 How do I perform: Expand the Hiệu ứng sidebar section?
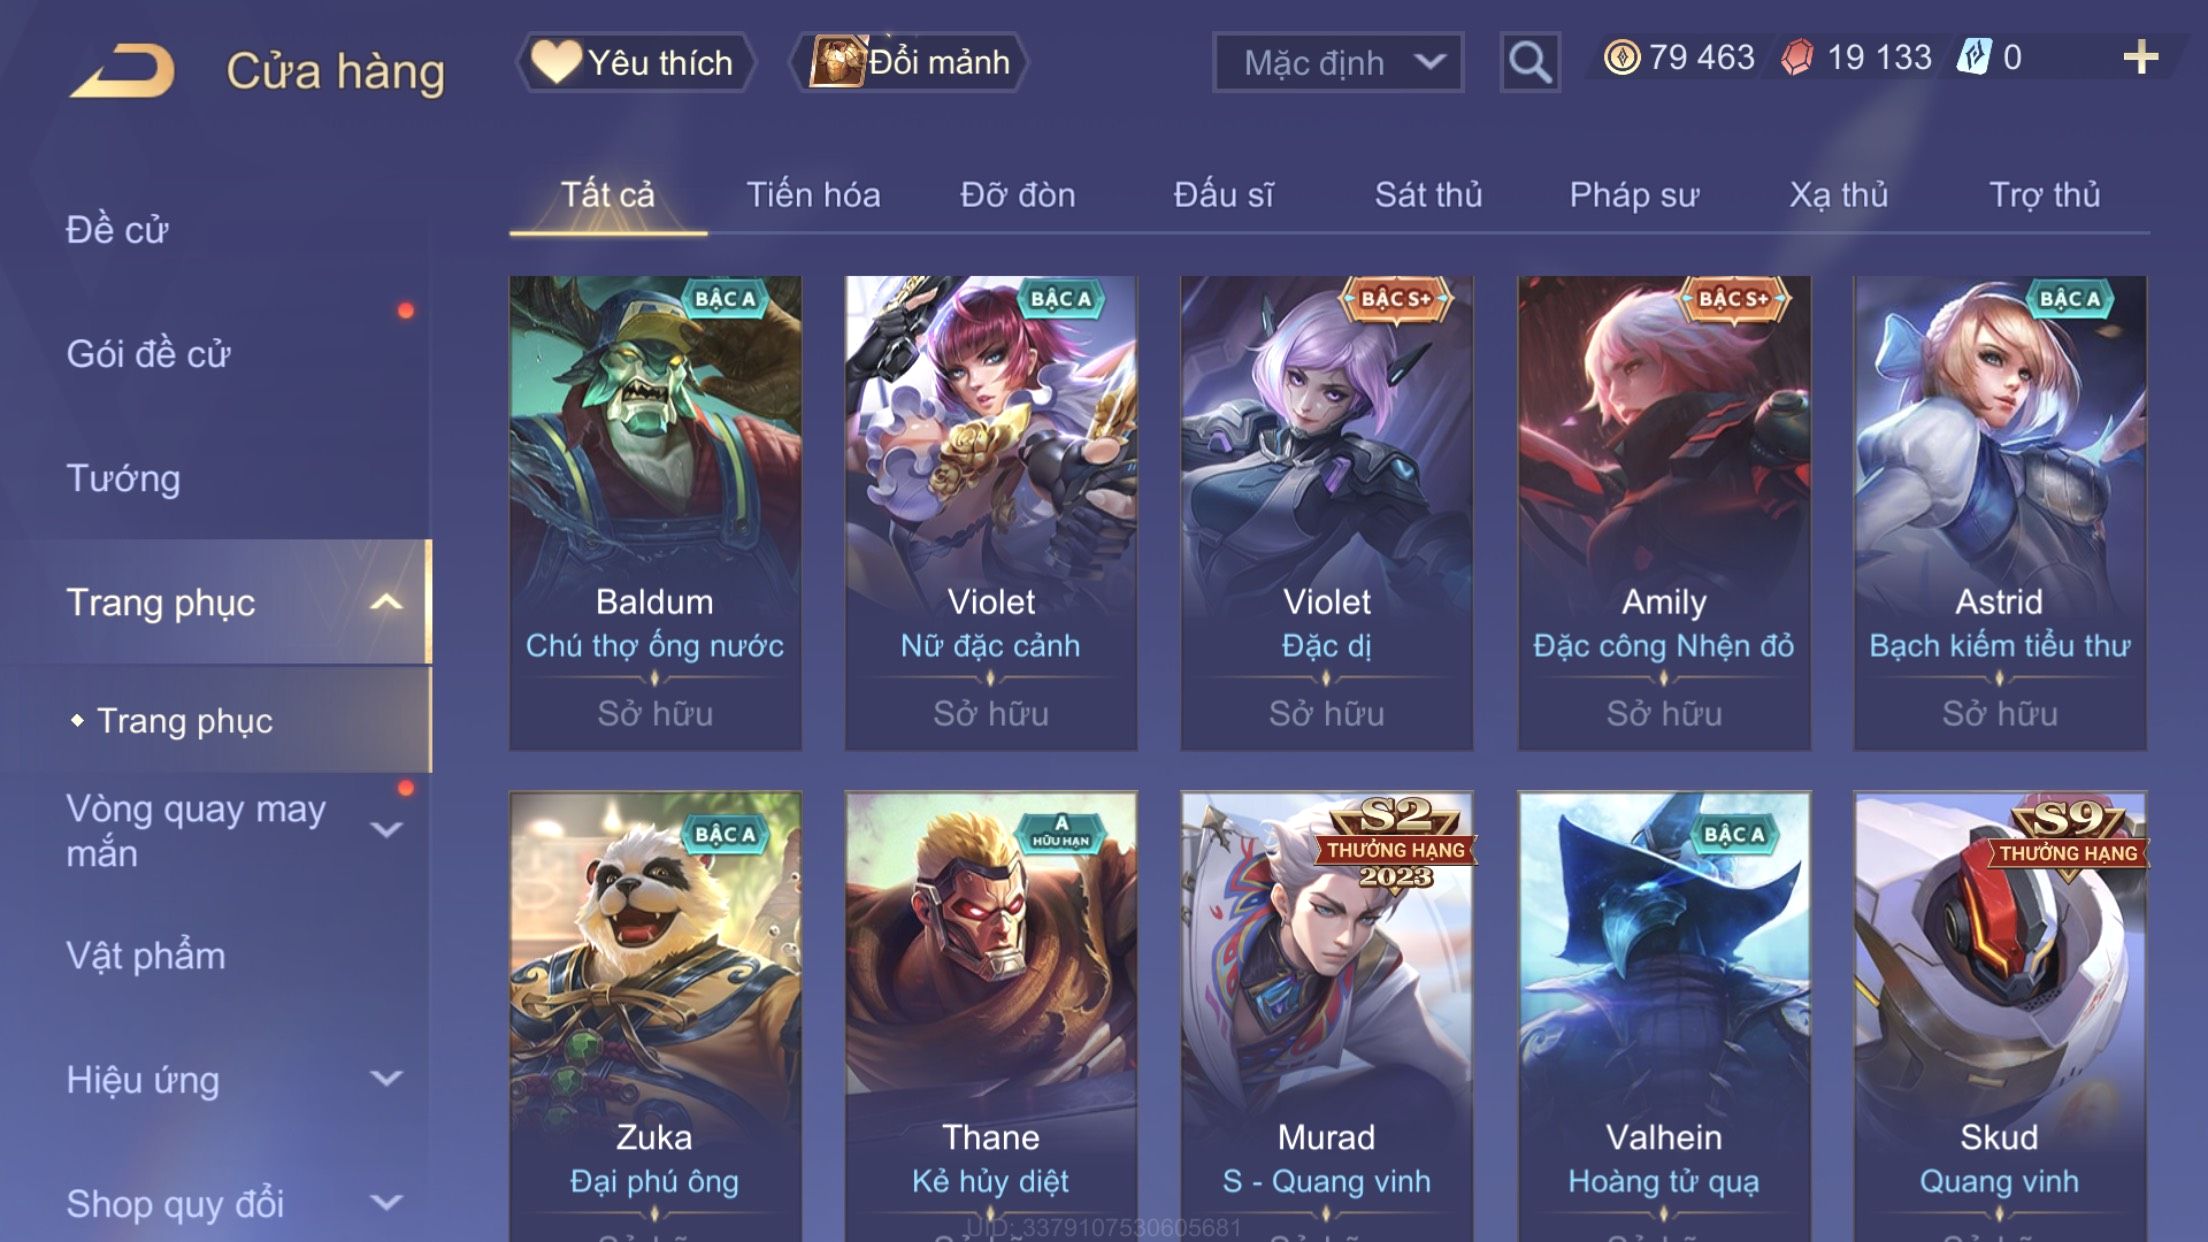coord(386,1078)
